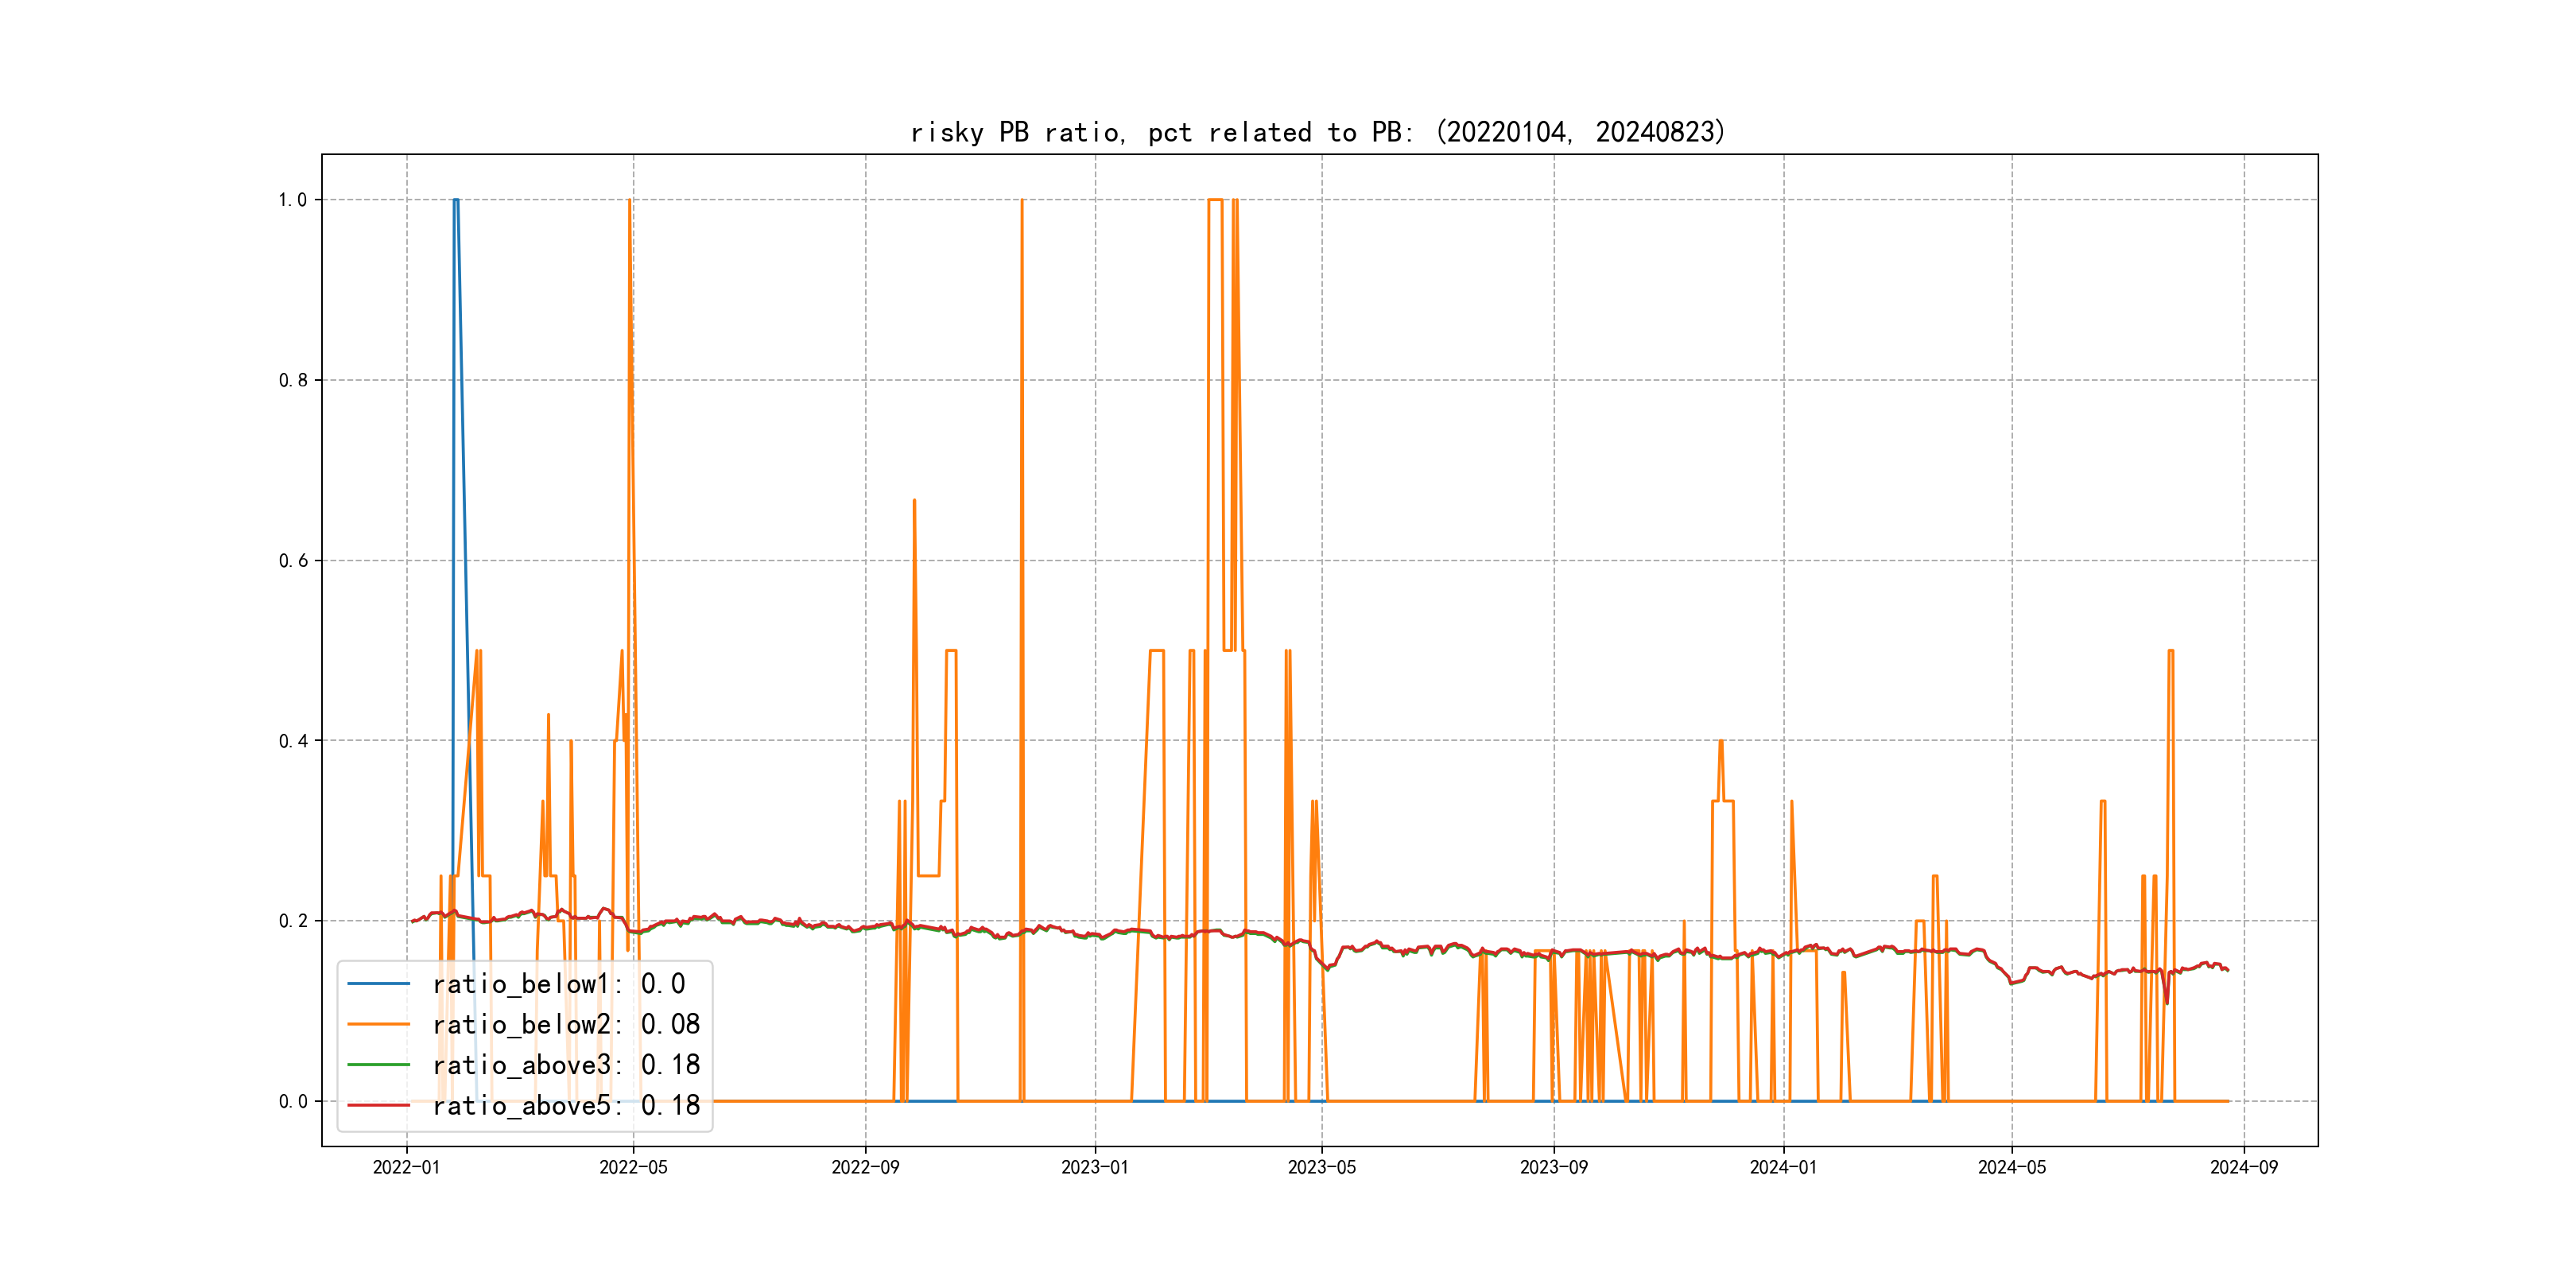Click the 2023-09 x-axis label
Screen dimensions: 2576x1288
pyautogui.click(x=1553, y=1168)
